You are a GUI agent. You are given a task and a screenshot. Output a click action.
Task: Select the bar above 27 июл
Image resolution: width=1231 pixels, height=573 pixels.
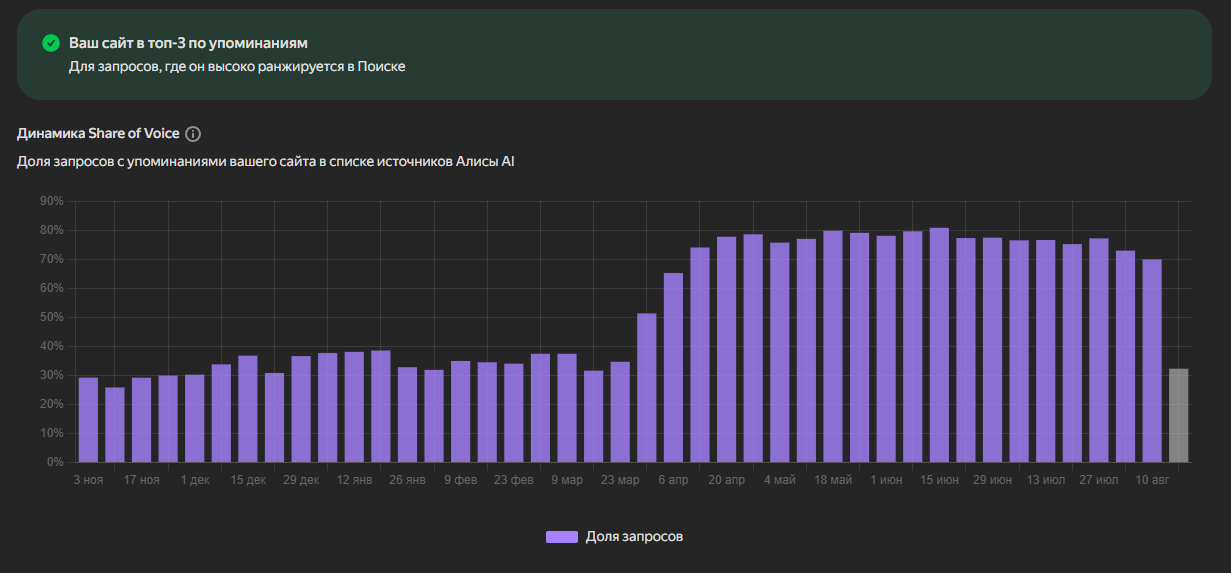coord(1099,351)
